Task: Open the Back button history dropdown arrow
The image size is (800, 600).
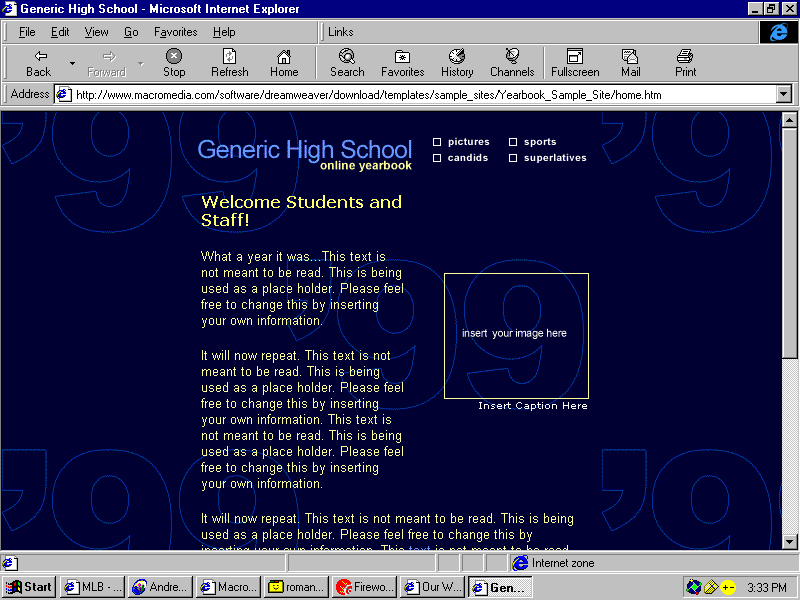Action: [x=72, y=64]
